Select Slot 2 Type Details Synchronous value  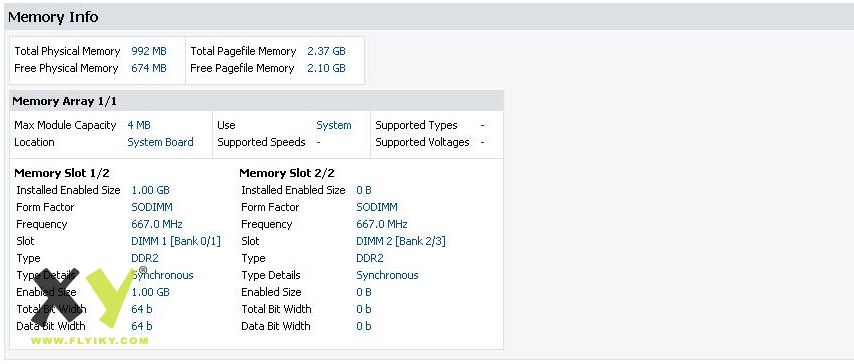(x=387, y=275)
